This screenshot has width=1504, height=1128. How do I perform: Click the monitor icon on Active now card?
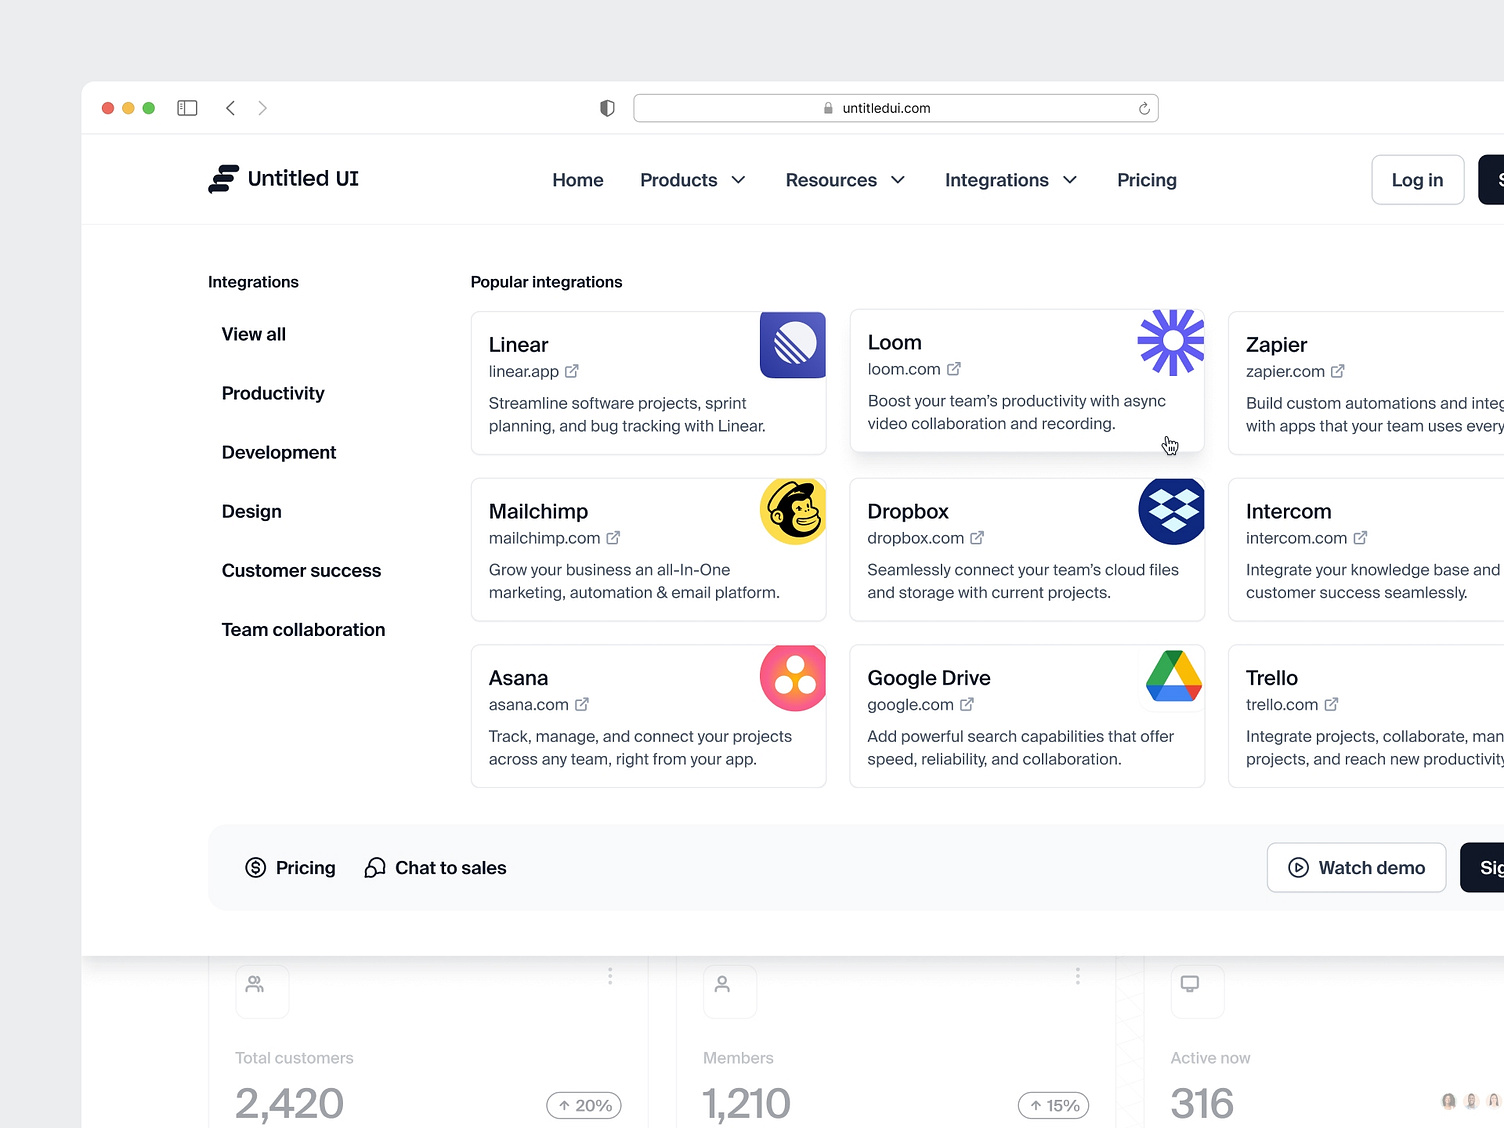pos(1190,985)
